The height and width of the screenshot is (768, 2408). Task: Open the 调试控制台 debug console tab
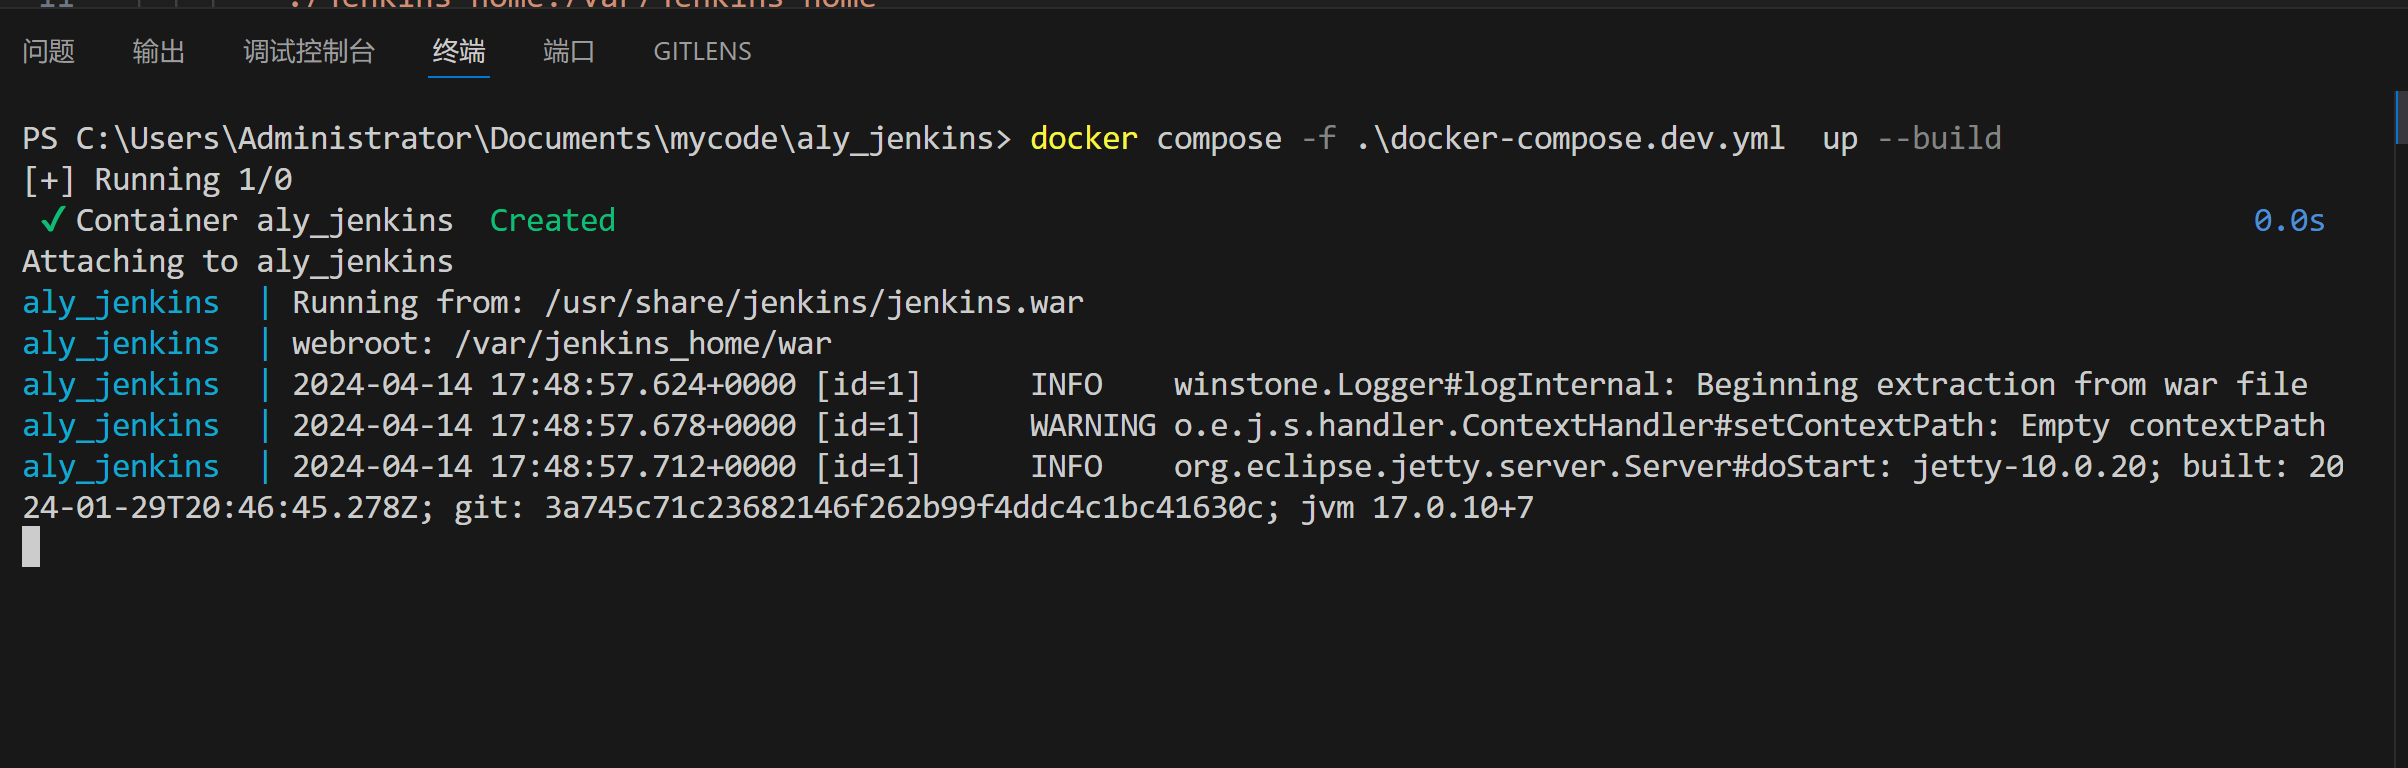tap(309, 52)
